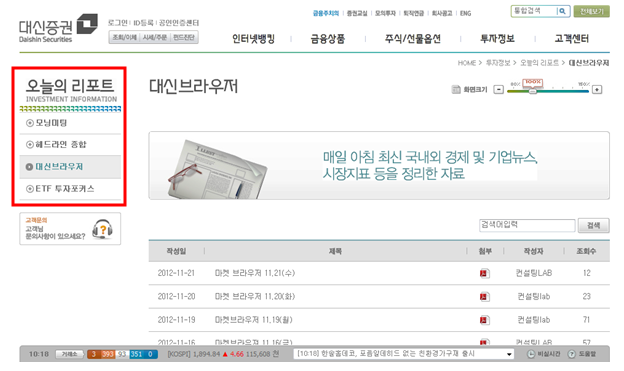
Task: Click the circle icon beside 모닝미팅
Action: coord(30,123)
